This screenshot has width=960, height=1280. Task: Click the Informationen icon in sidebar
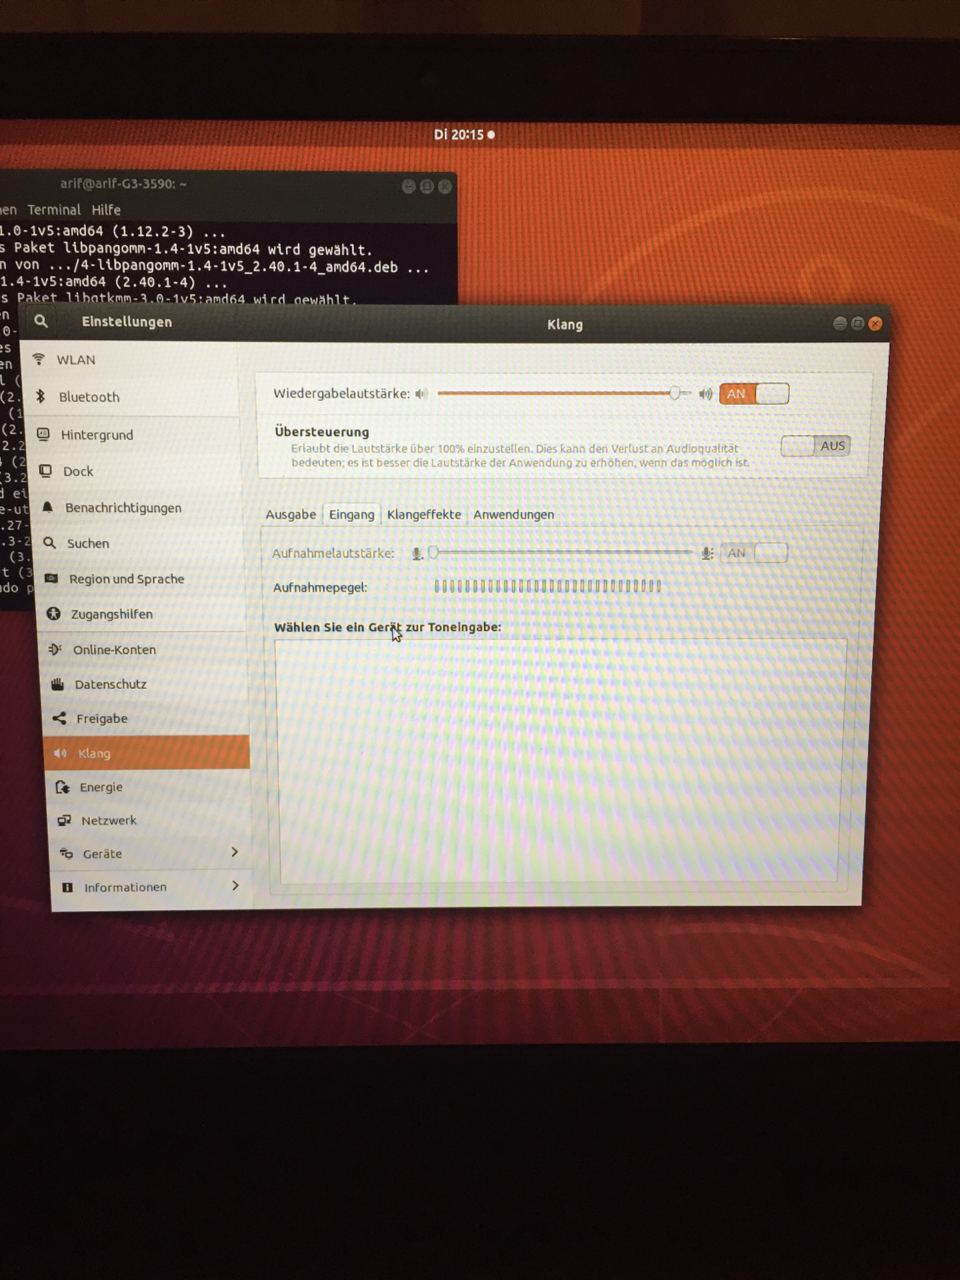67,887
